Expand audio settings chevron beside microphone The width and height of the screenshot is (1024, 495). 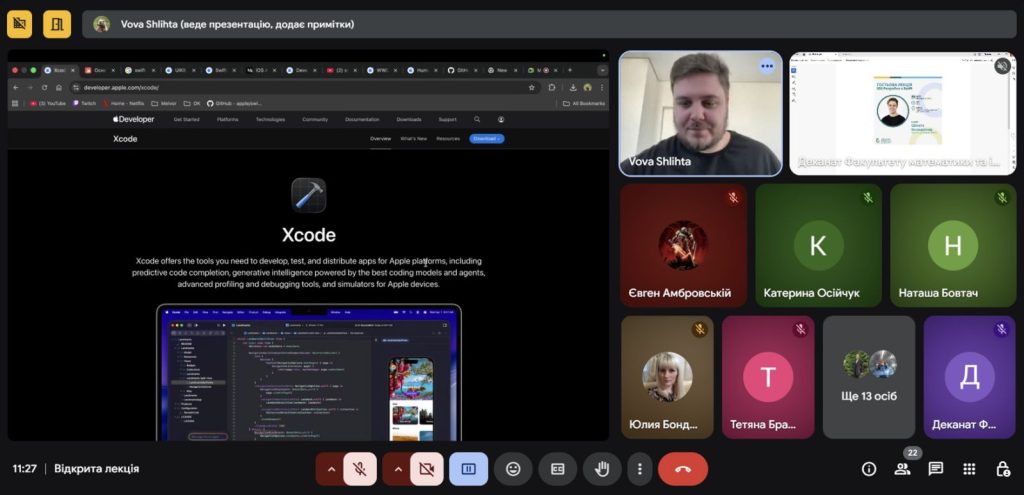[x=330, y=469]
